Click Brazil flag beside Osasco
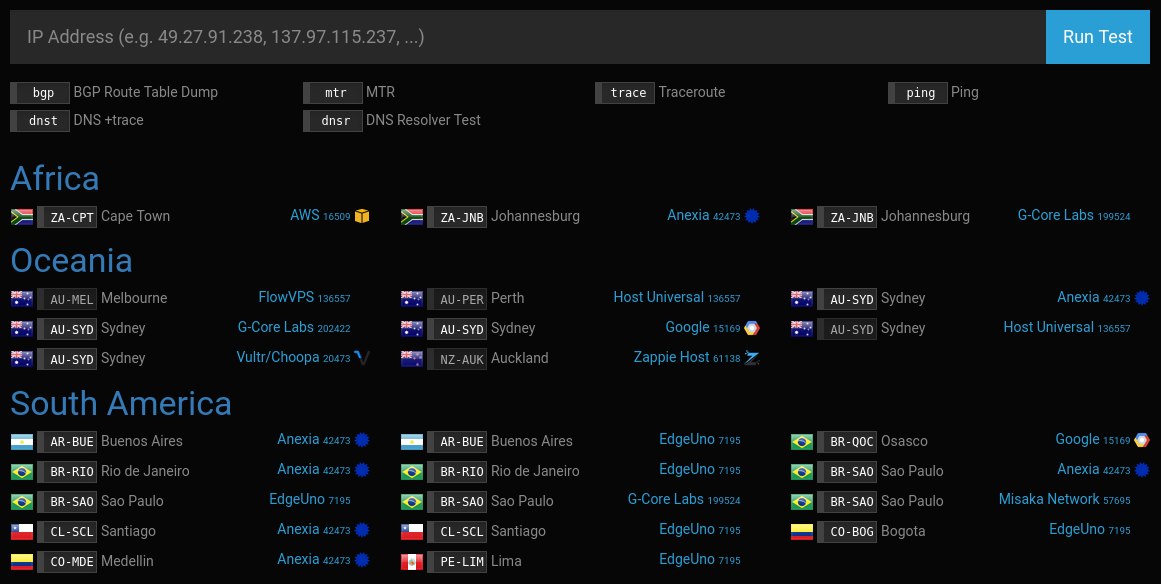This screenshot has height=584, width=1161. (x=802, y=442)
